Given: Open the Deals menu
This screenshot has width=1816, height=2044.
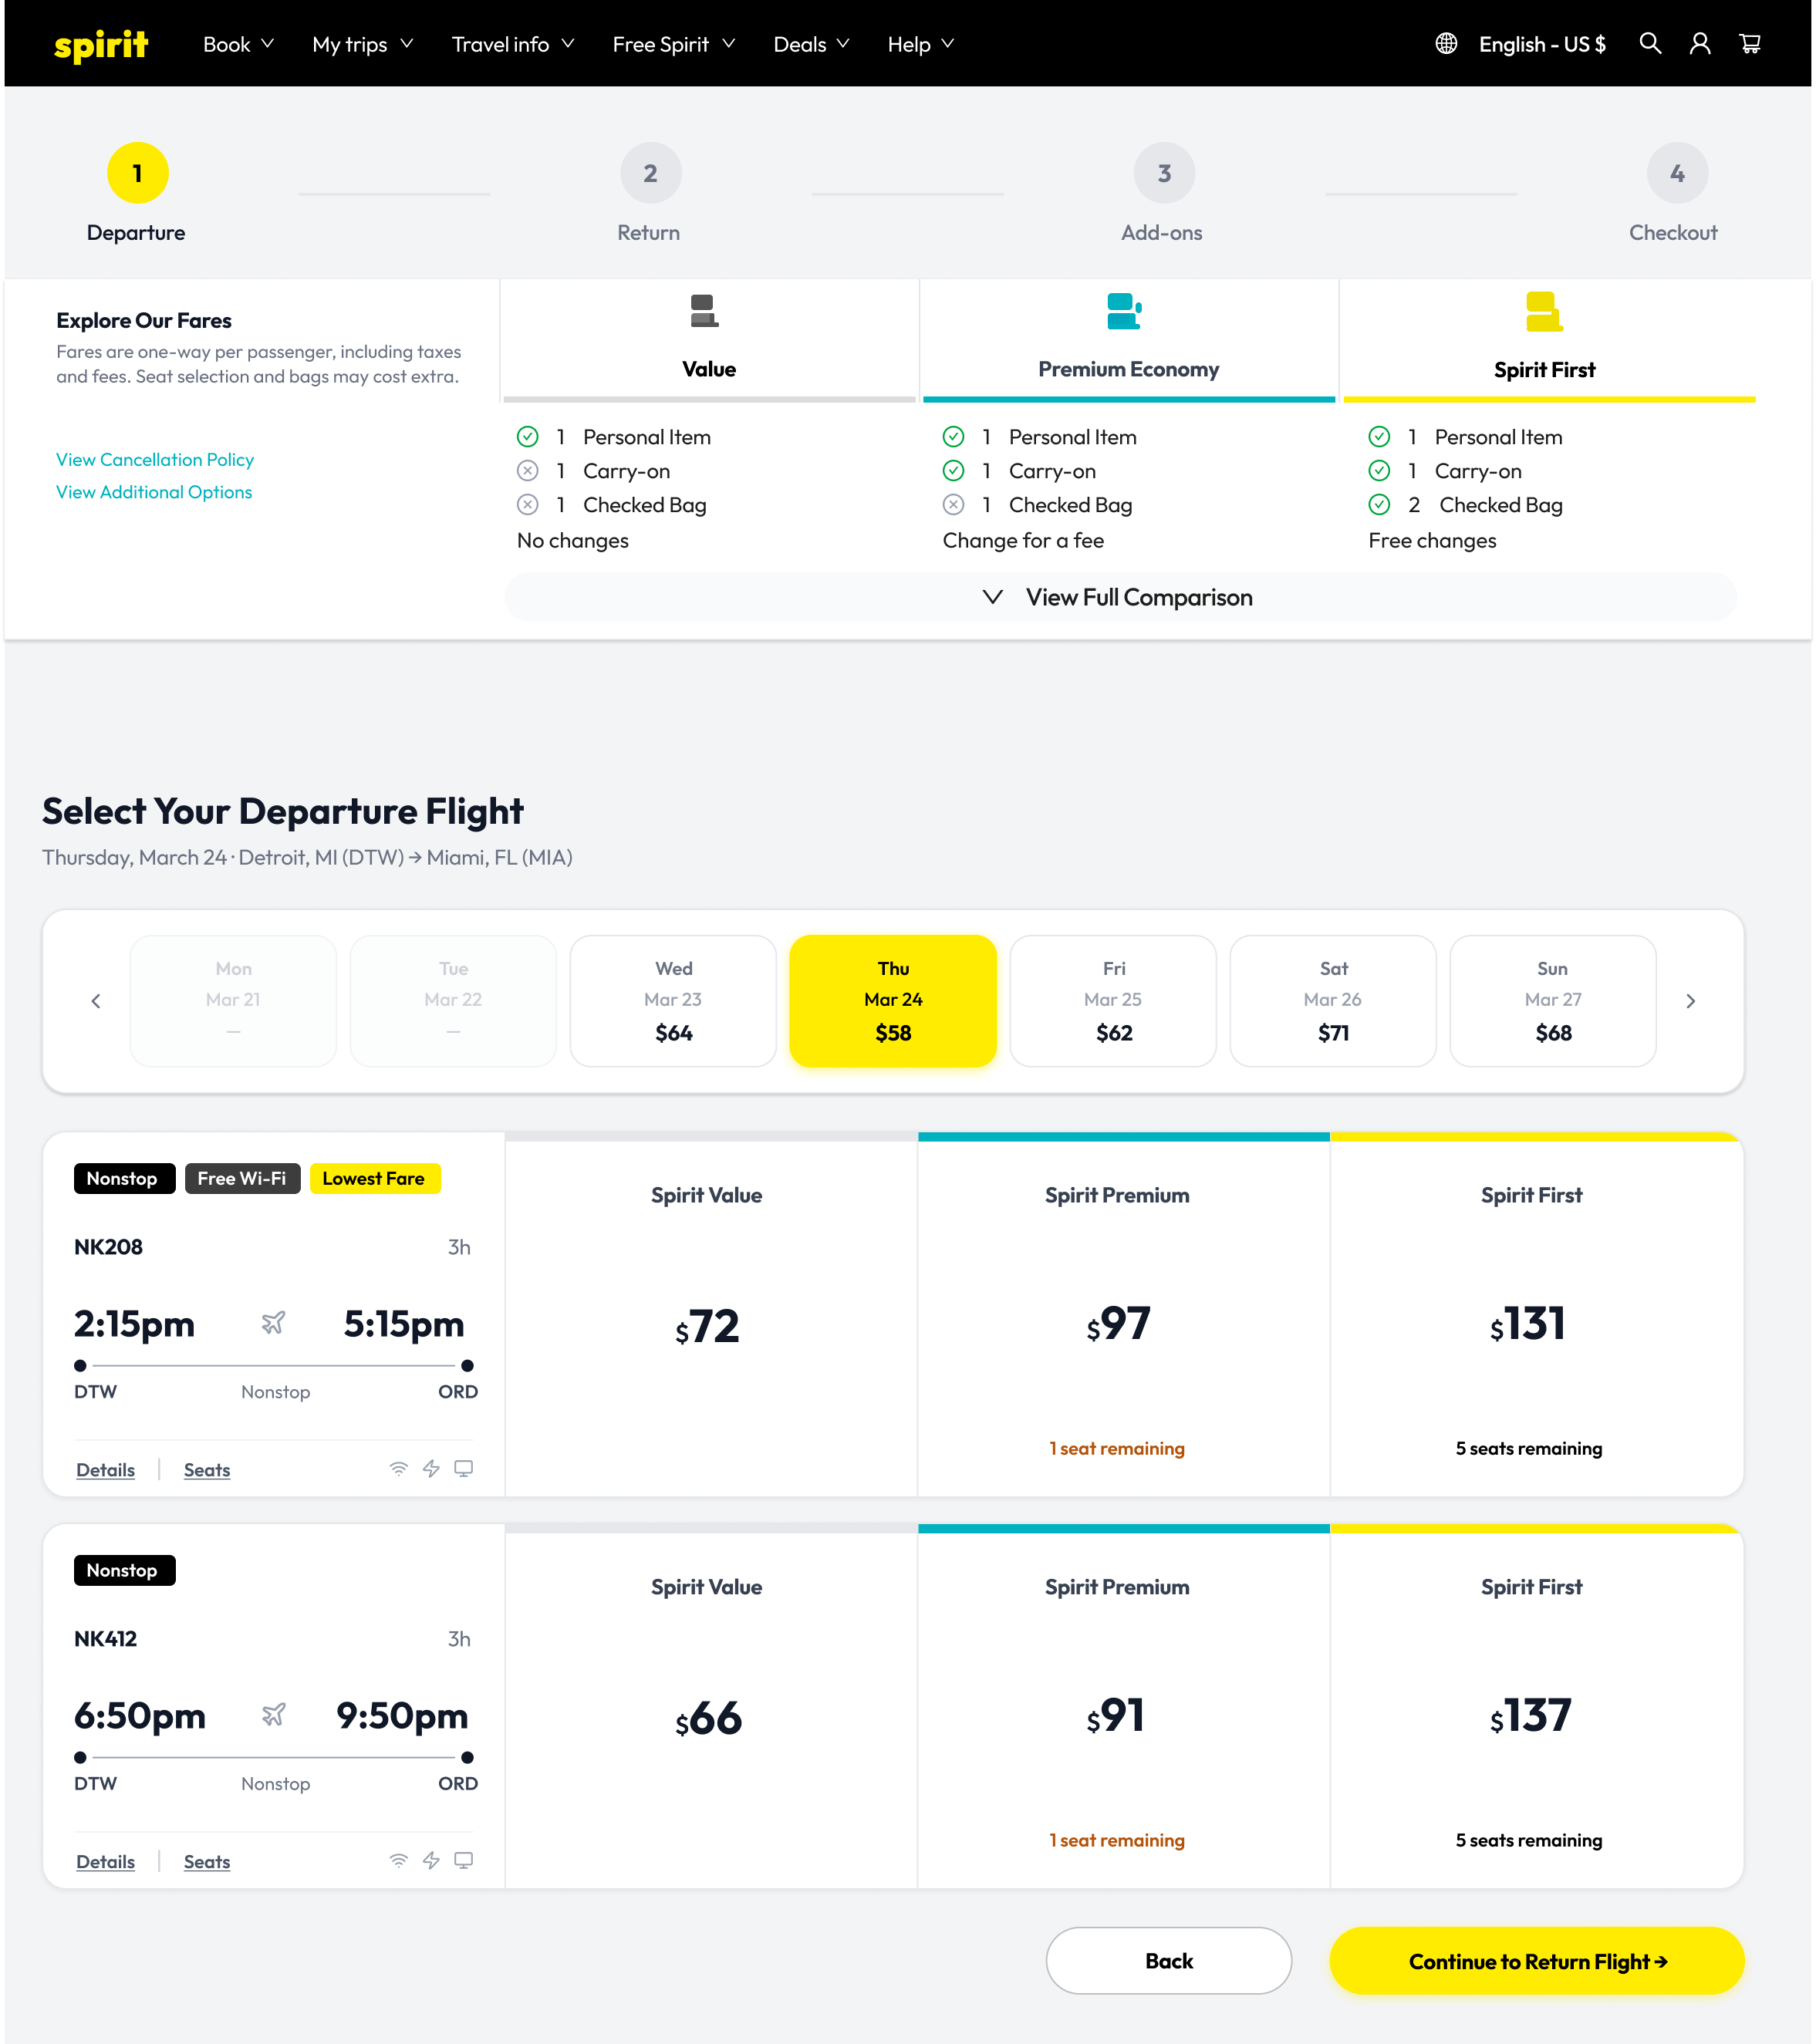Looking at the screenshot, I should click(811, 44).
